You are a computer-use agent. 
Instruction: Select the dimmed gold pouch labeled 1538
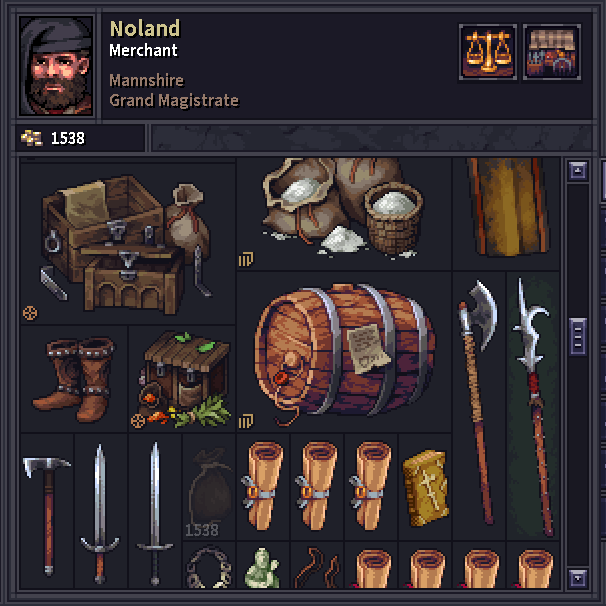pos(209,487)
